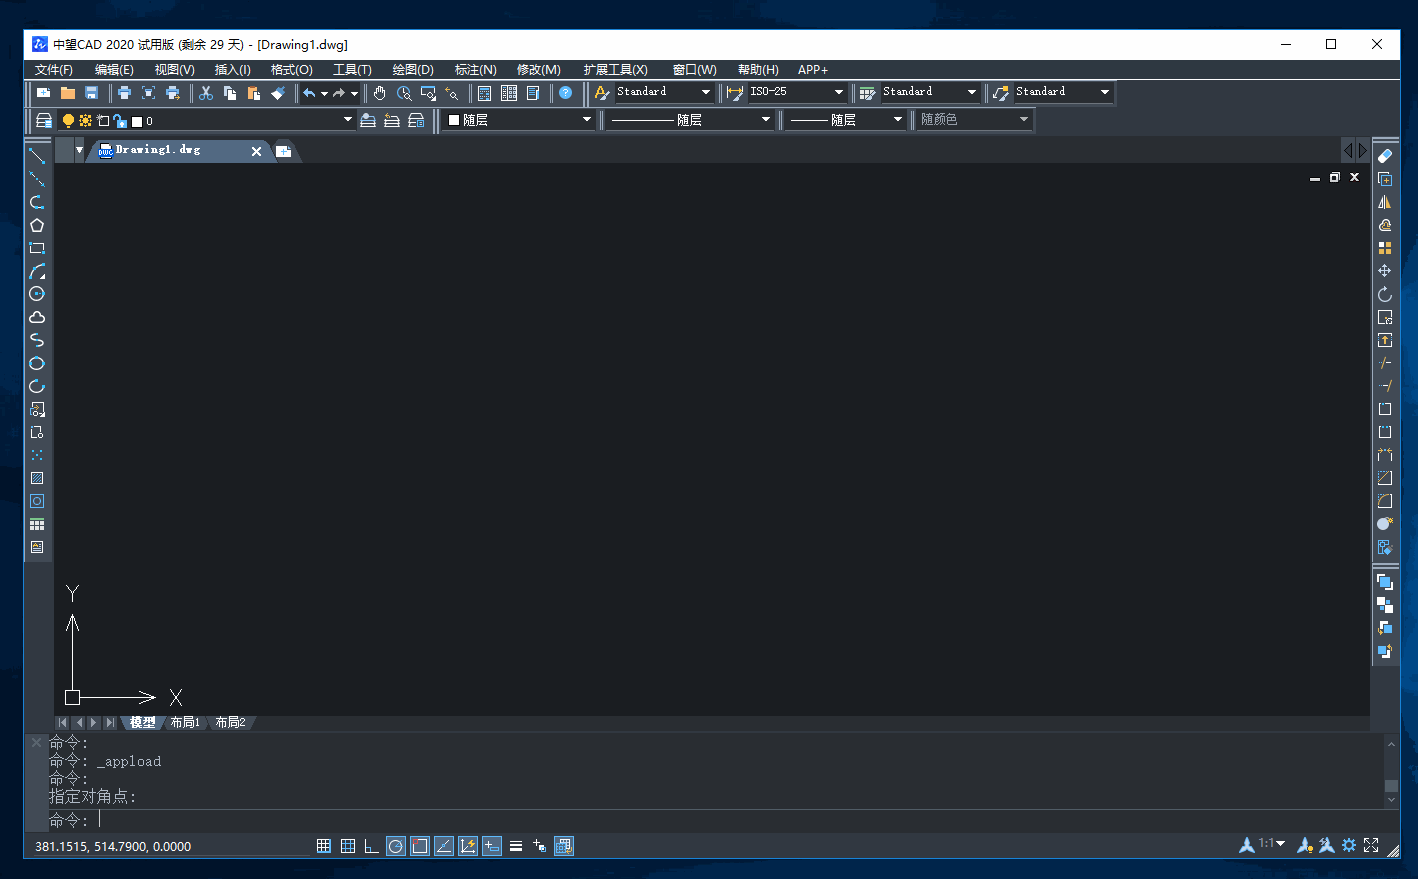The width and height of the screenshot is (1418, 879).
Task: Choose the Revision Cloud tool
Action: click(37, 317)
